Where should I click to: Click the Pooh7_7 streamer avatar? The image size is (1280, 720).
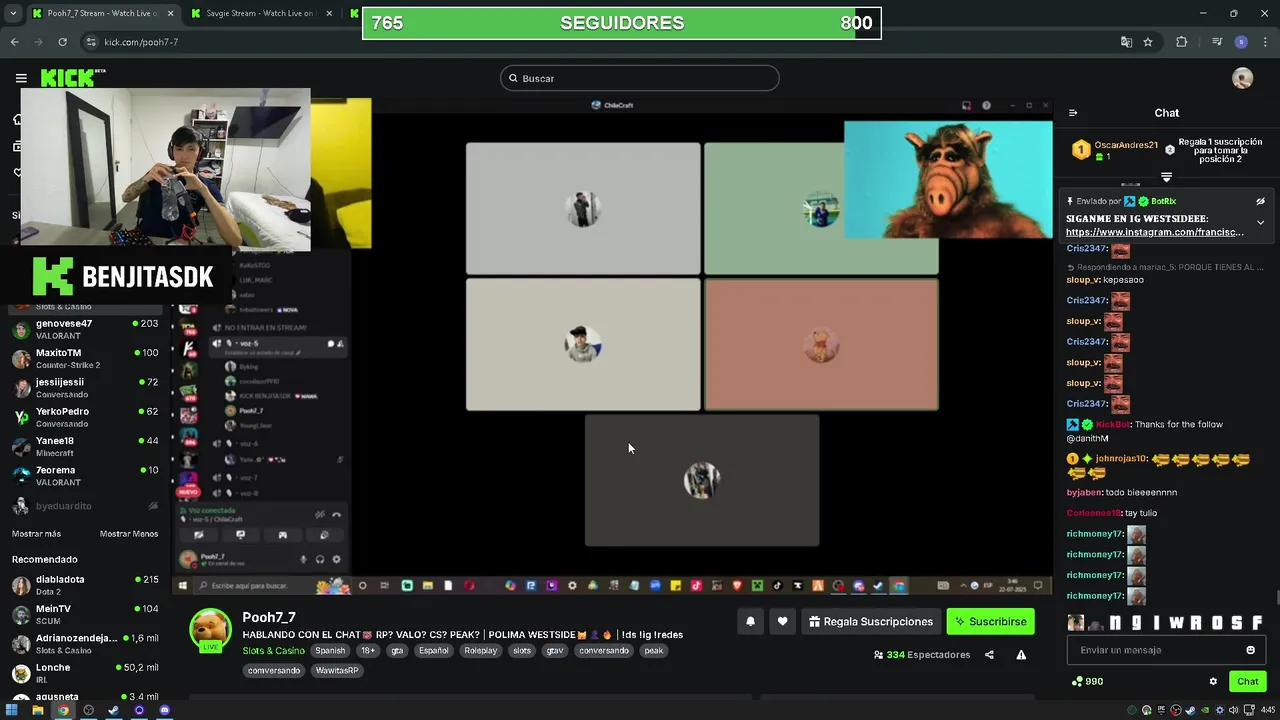tap(210, 629)
